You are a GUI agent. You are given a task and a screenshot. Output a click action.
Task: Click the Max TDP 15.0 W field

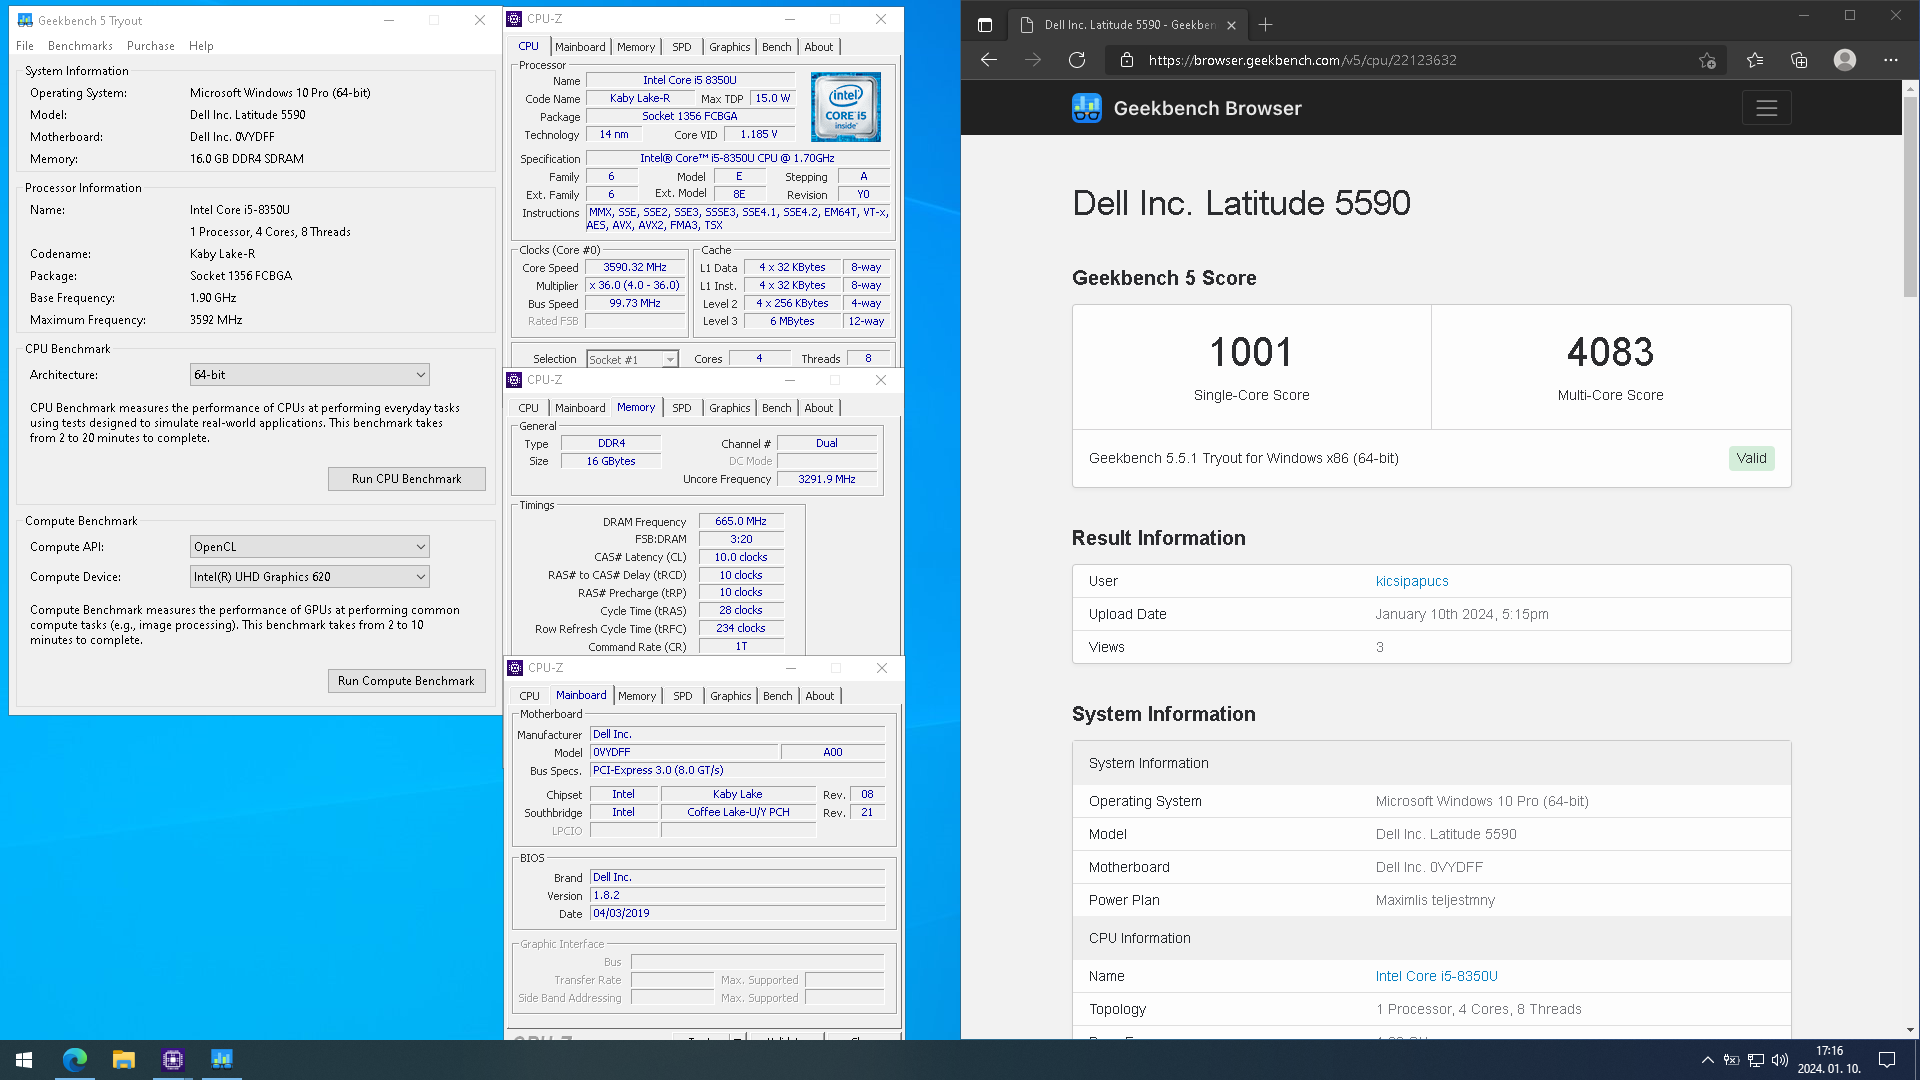click(x=773, y=99)
